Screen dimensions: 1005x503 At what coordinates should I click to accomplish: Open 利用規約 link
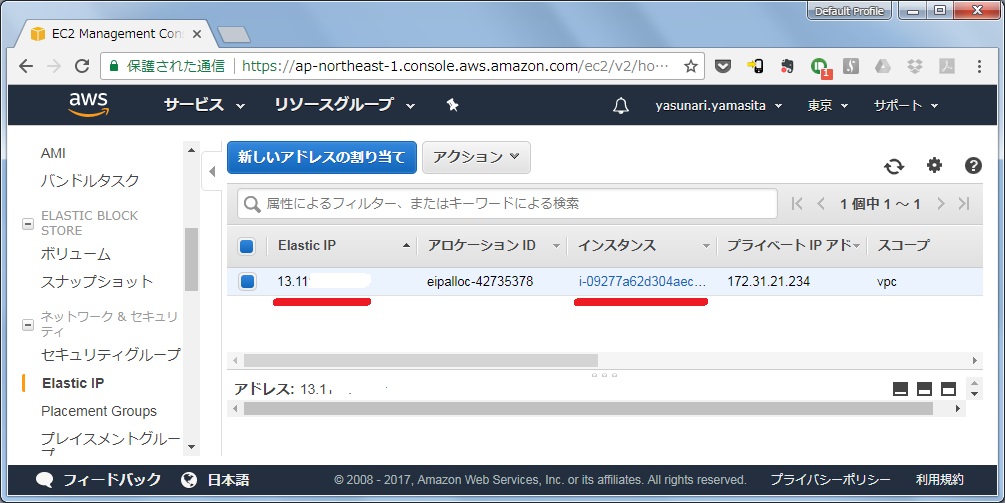coord(940,479)
